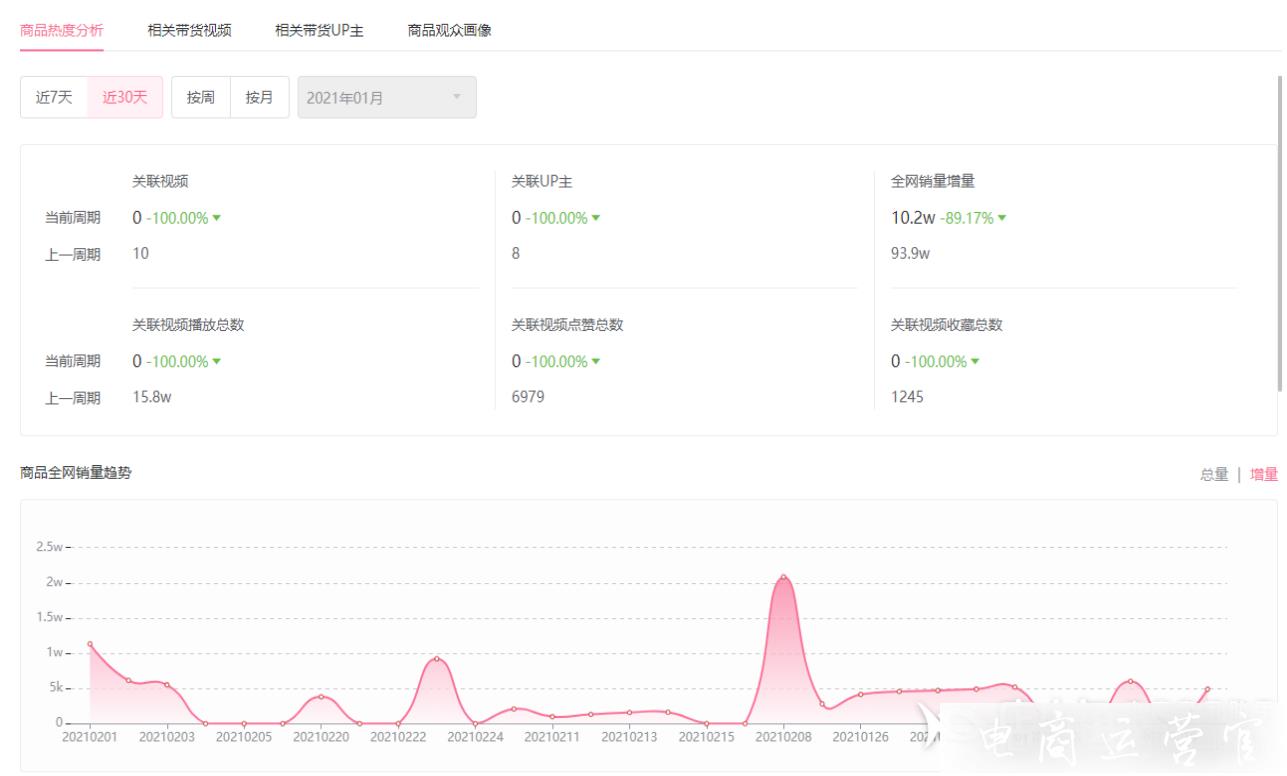The width and height of the screenshot is (1287, 776).
Task: Switch to 商品热度分析 tab
Action: 61,30
